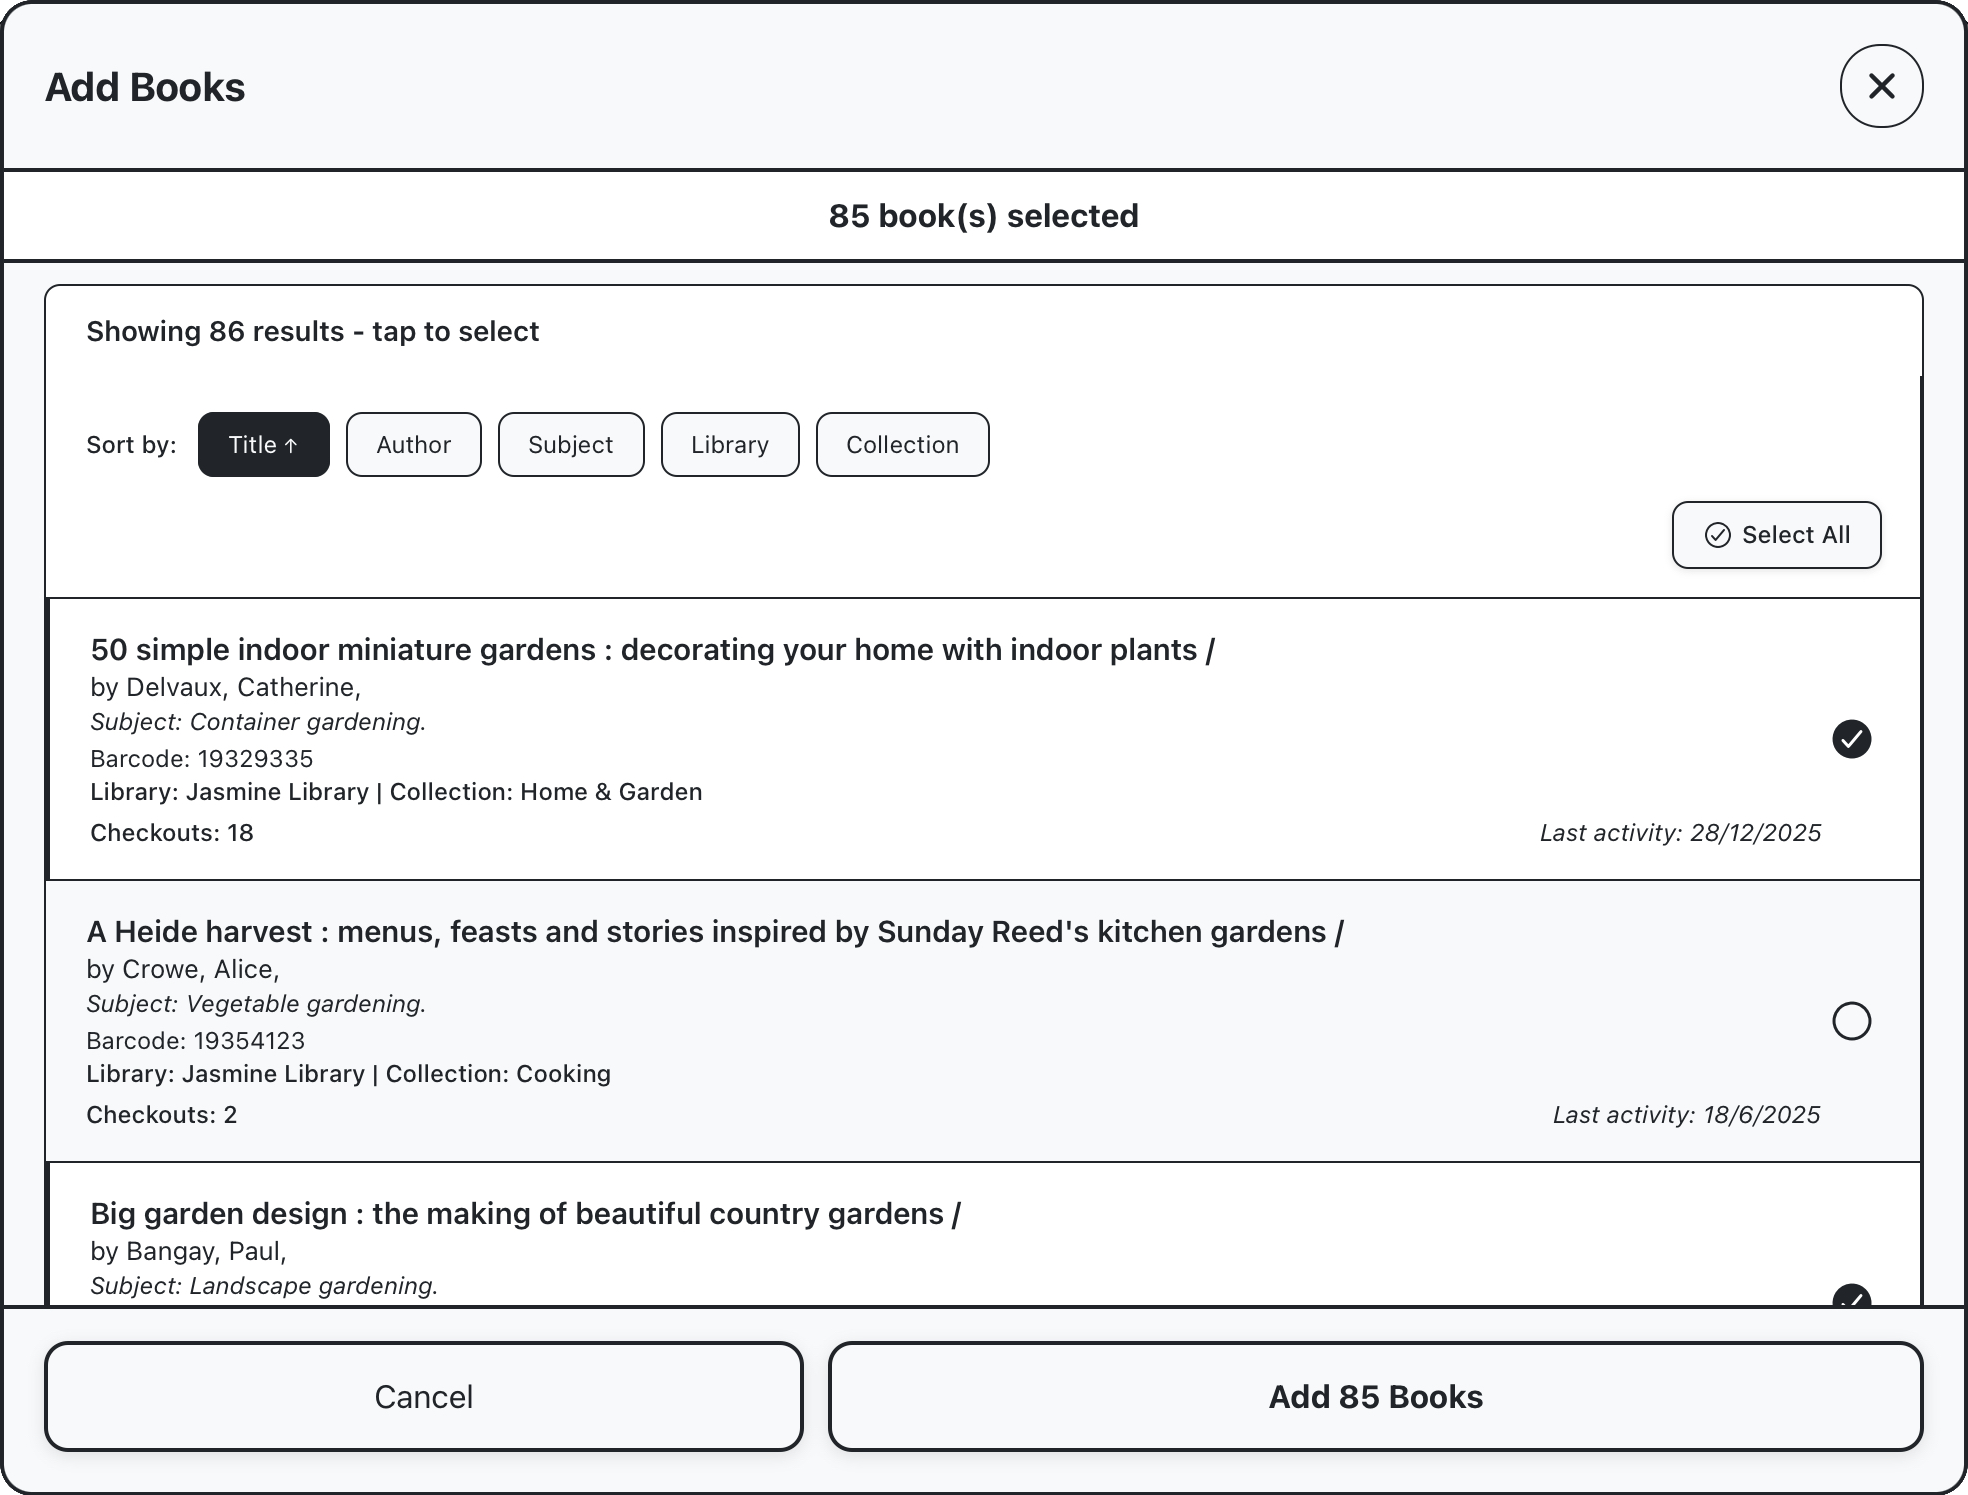Toggle Big garden design selection checkmark
This screenshot has height=1495, width=1968.
(1851, 1296)
